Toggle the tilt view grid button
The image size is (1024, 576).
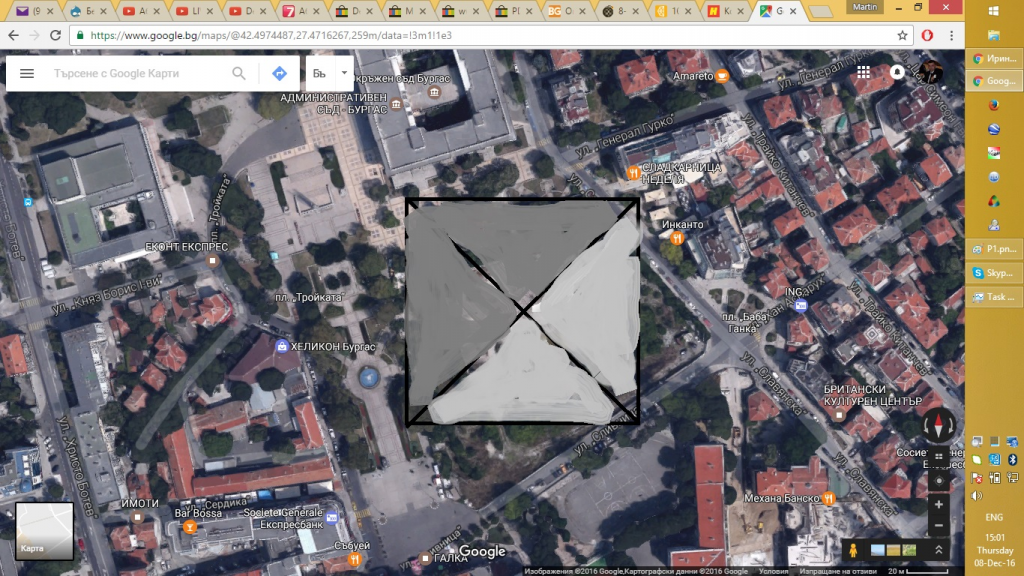(938, 457)
